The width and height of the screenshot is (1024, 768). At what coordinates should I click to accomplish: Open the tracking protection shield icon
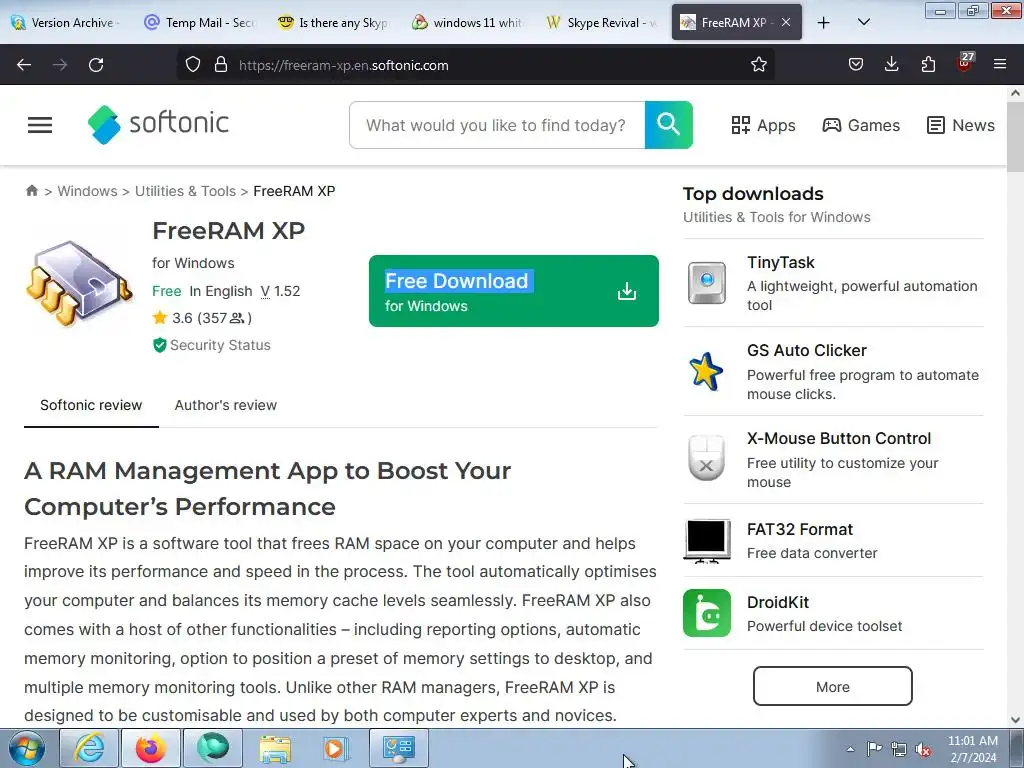point(193,65)
